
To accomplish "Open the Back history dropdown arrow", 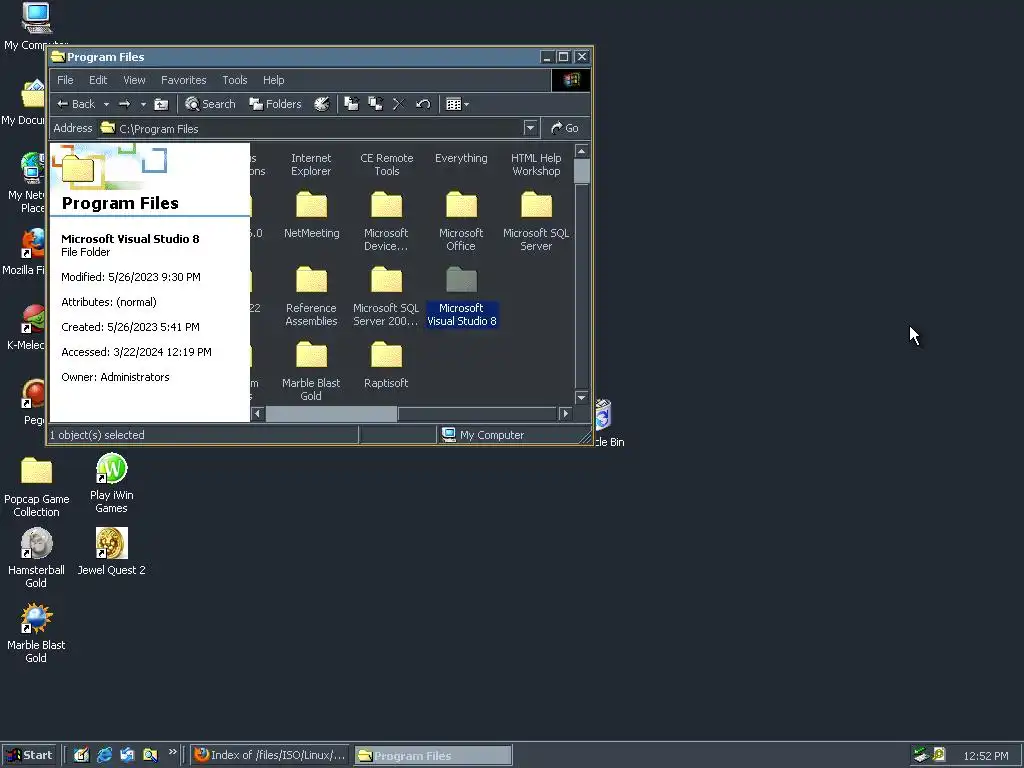I will pos(106,104).
